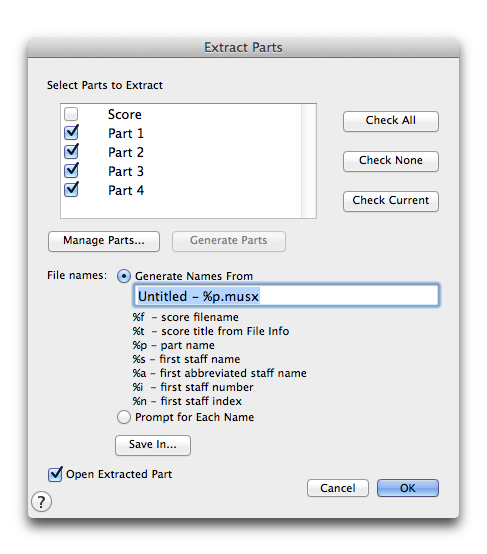Click the Check None button
Screen dimensions: 487x554
tap(391, 161)
